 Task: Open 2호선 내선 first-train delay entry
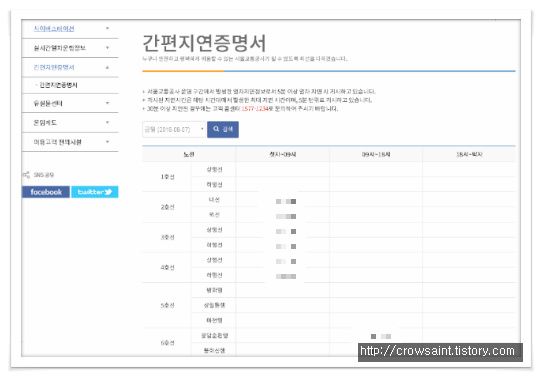pos(286,201)
